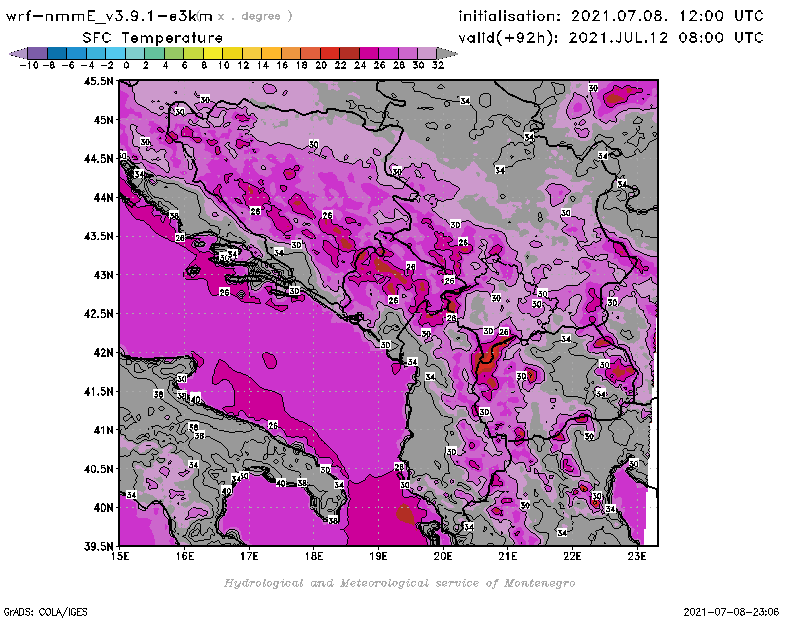Viewport: 800px width, 618px height.
Task: Click the "40.5N" latitude label
Action: 98,468
